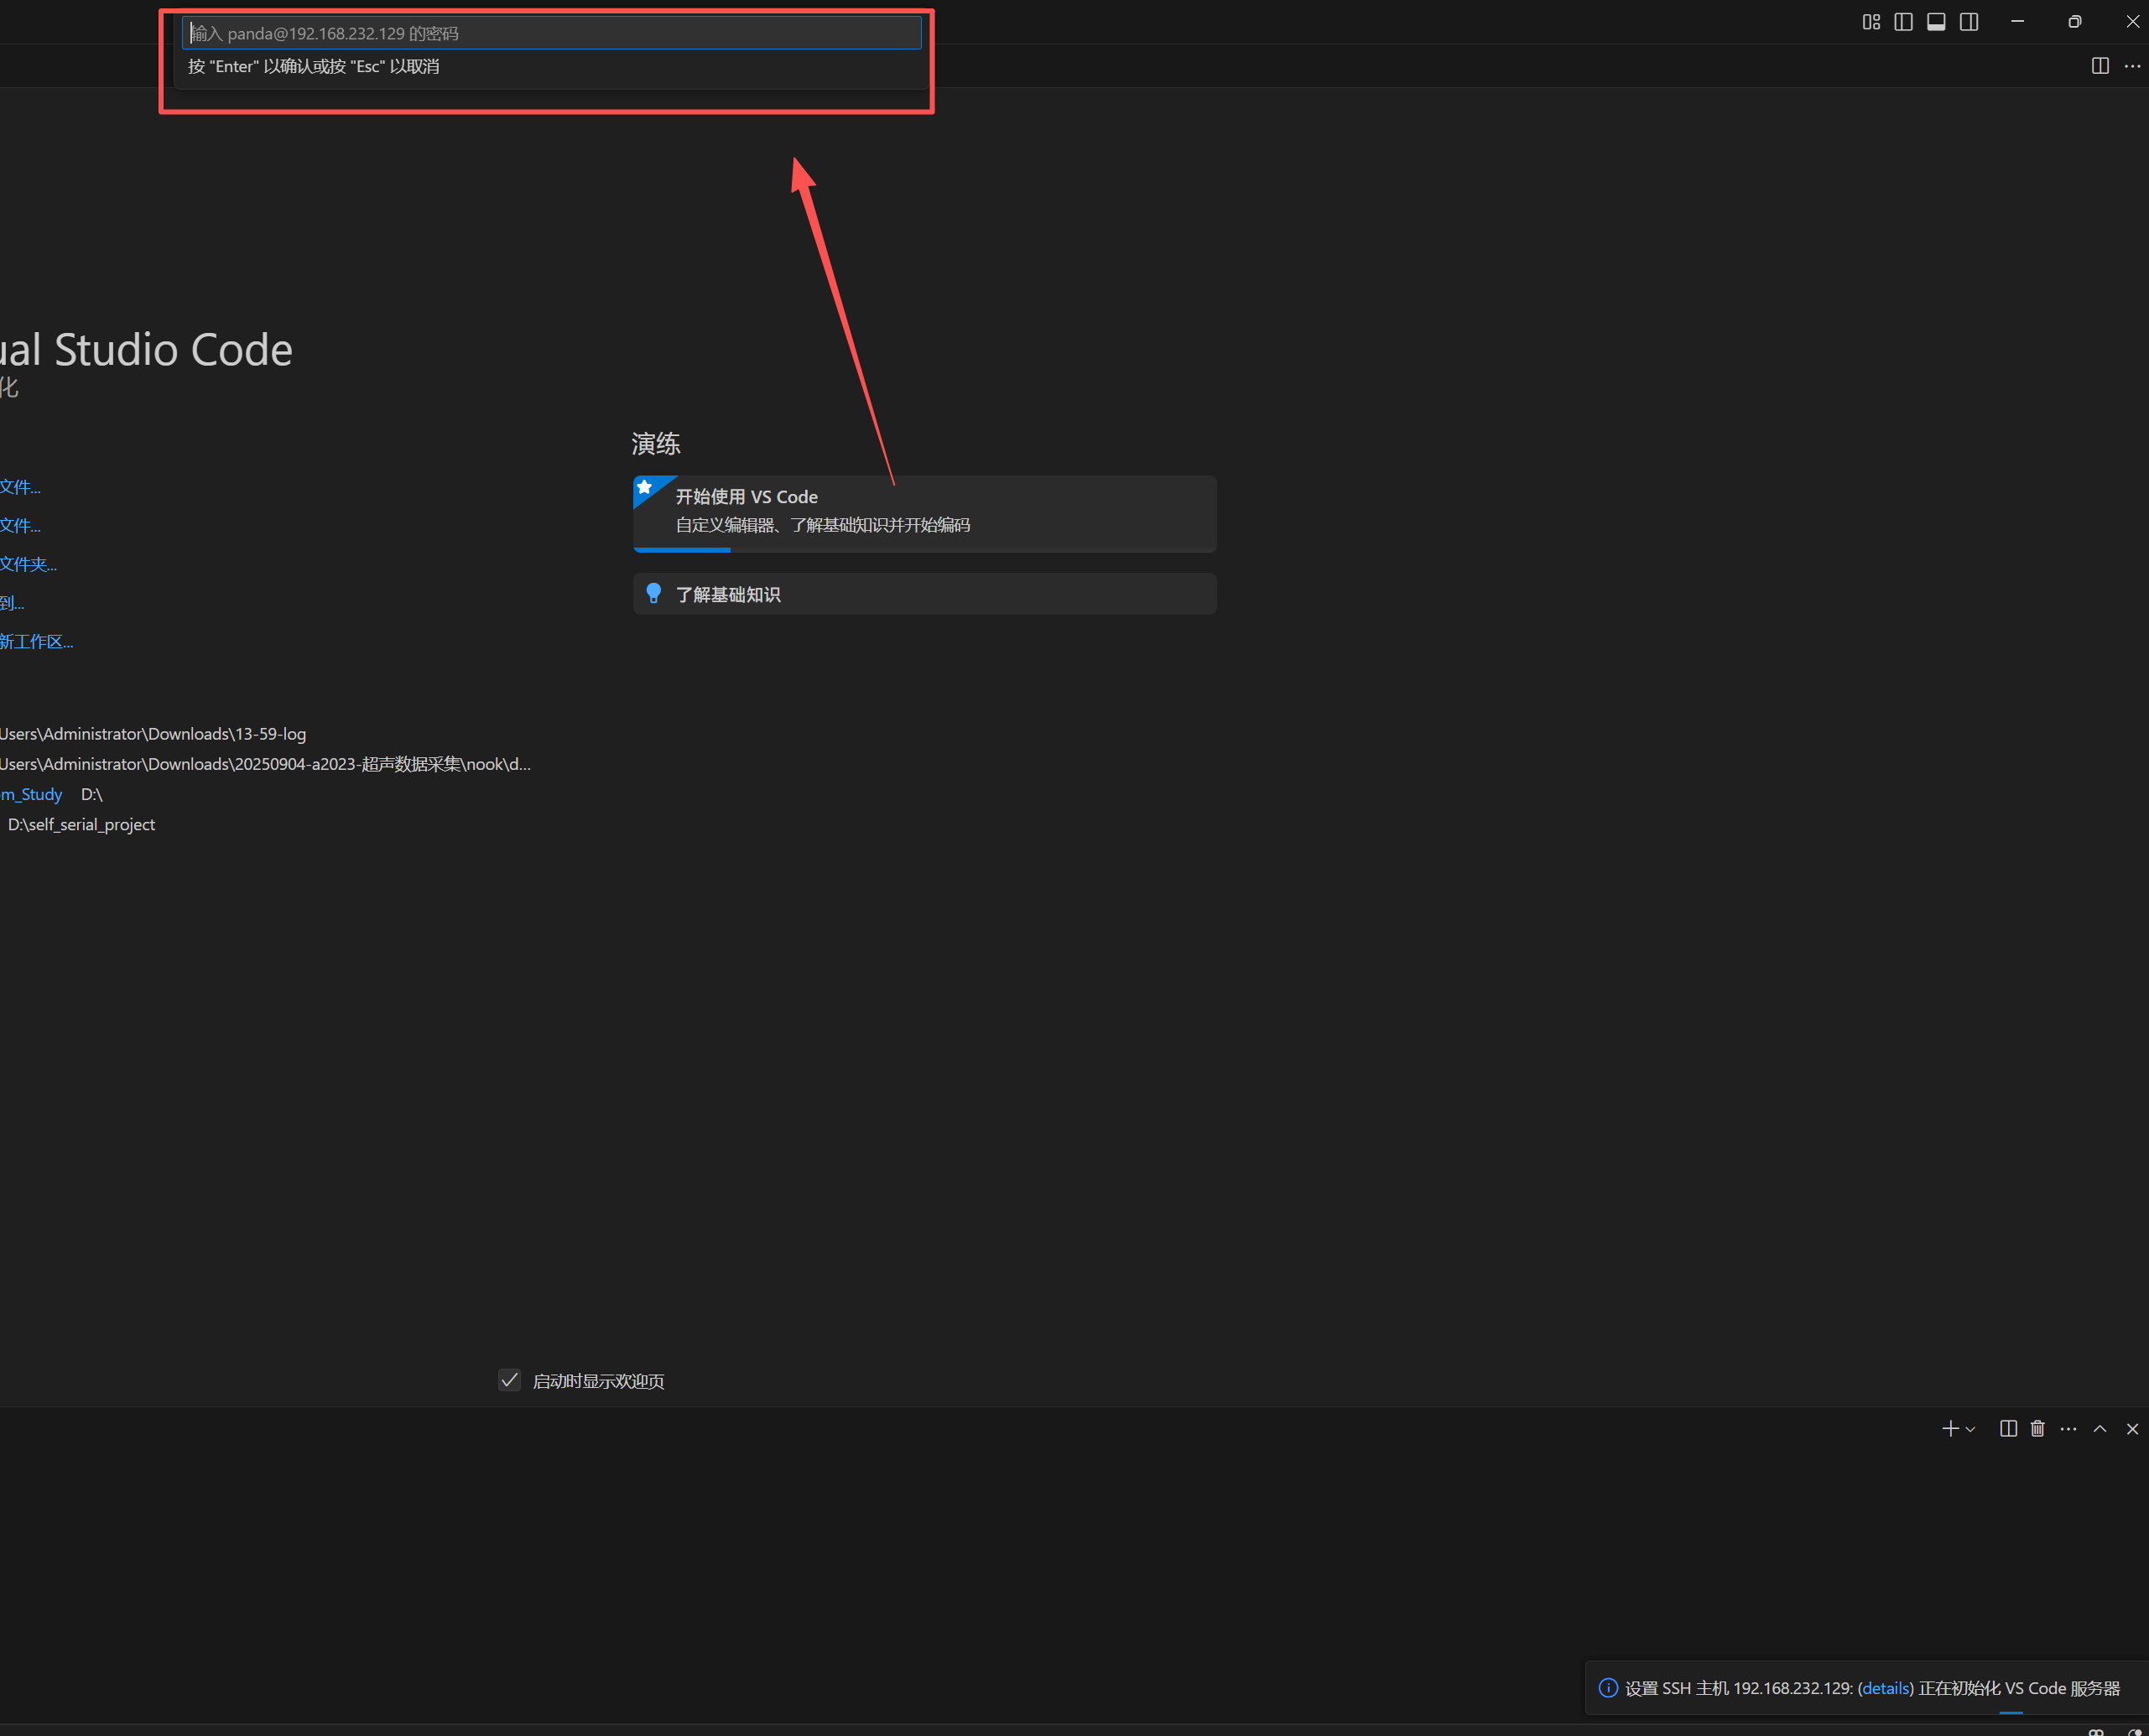Open the editor's More Actions ellipsis menu
The height and width of the screenshot is (1736, 2149).
pyautogui.click(x=2132, y=66)
